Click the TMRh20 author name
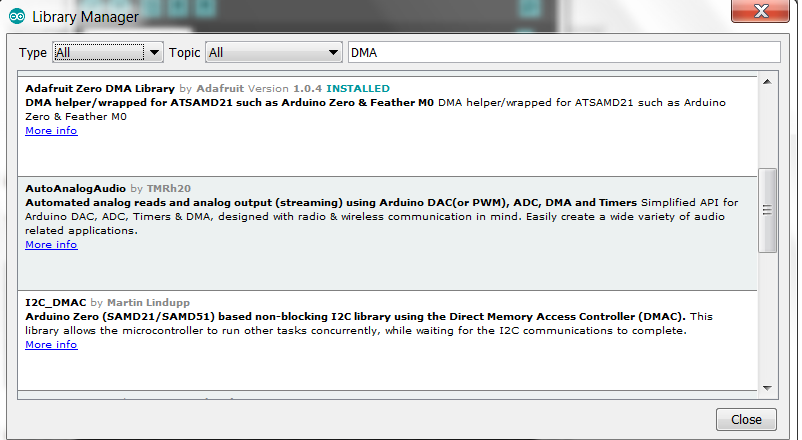Image resolution: width=802 pixels, height=440 pixels. 168,188
